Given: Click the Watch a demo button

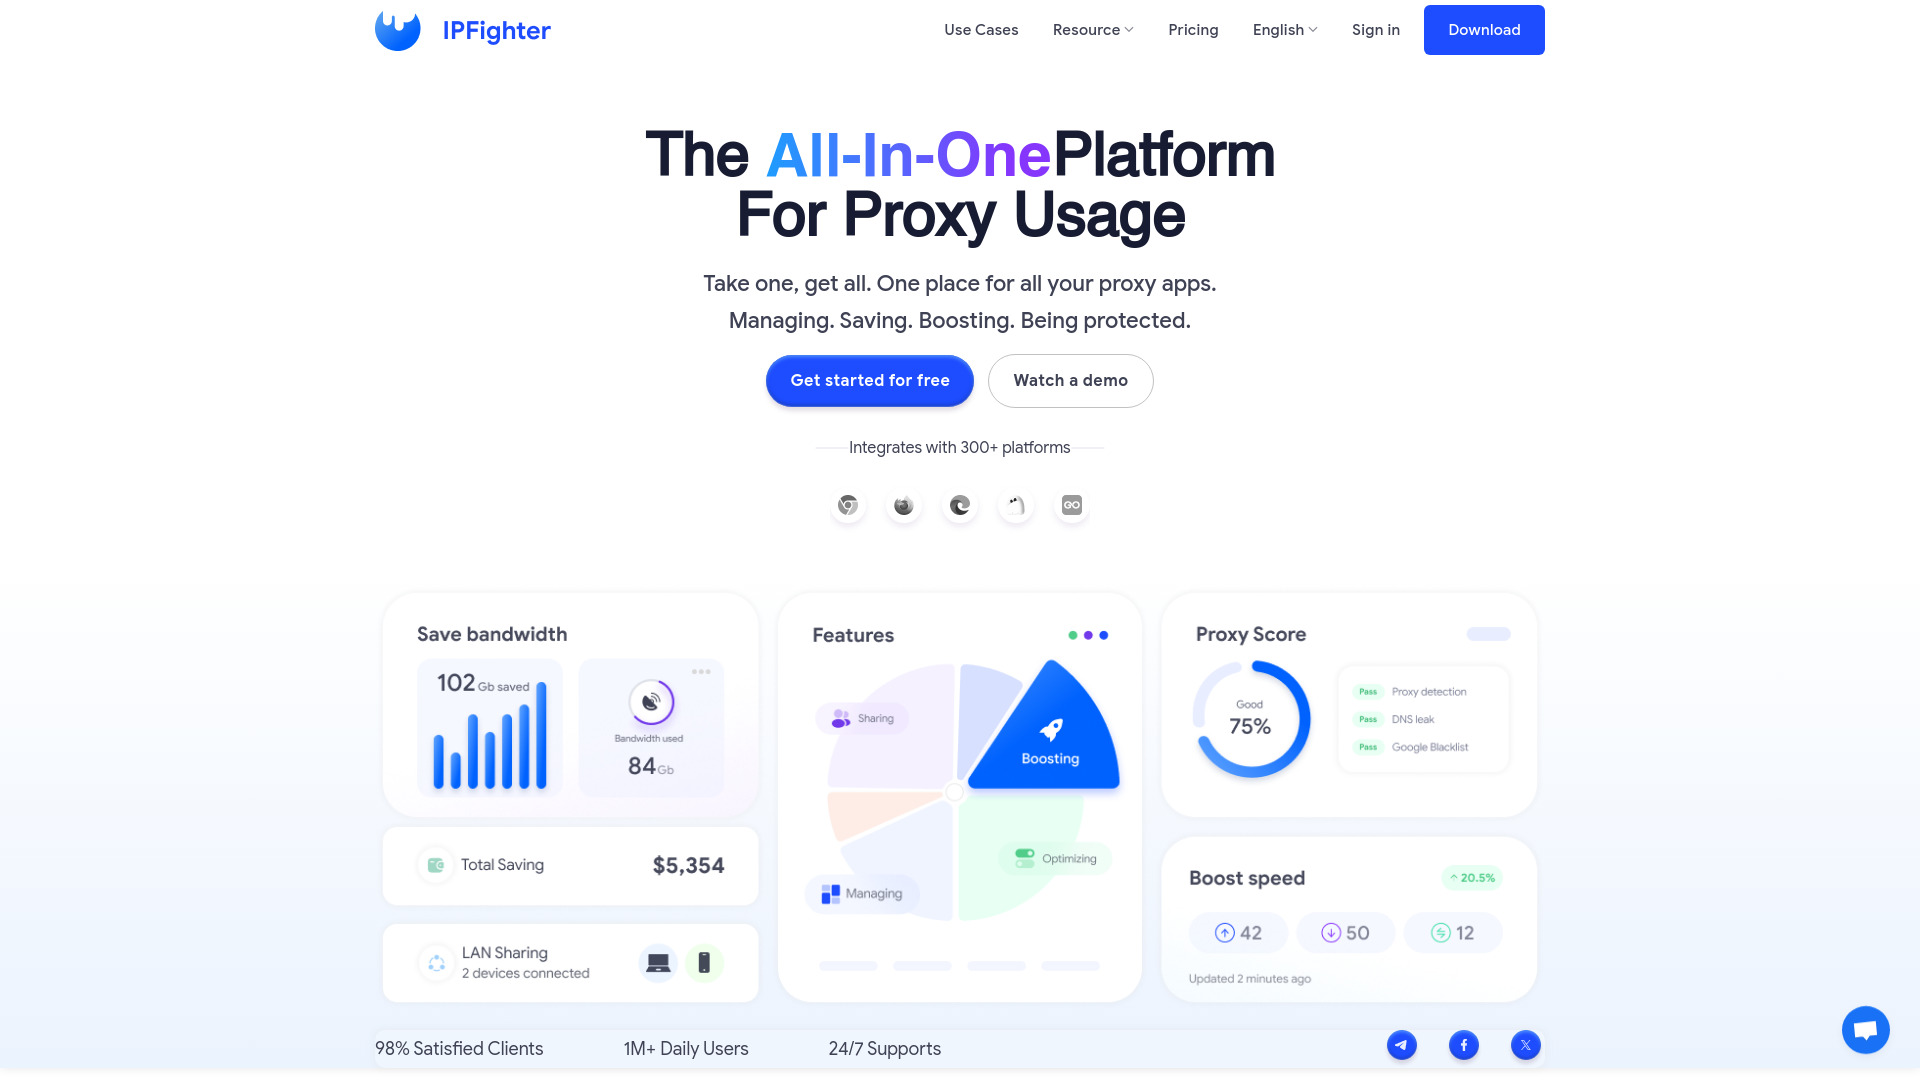Looking at the screenshot, I should tap(1069, 380).
